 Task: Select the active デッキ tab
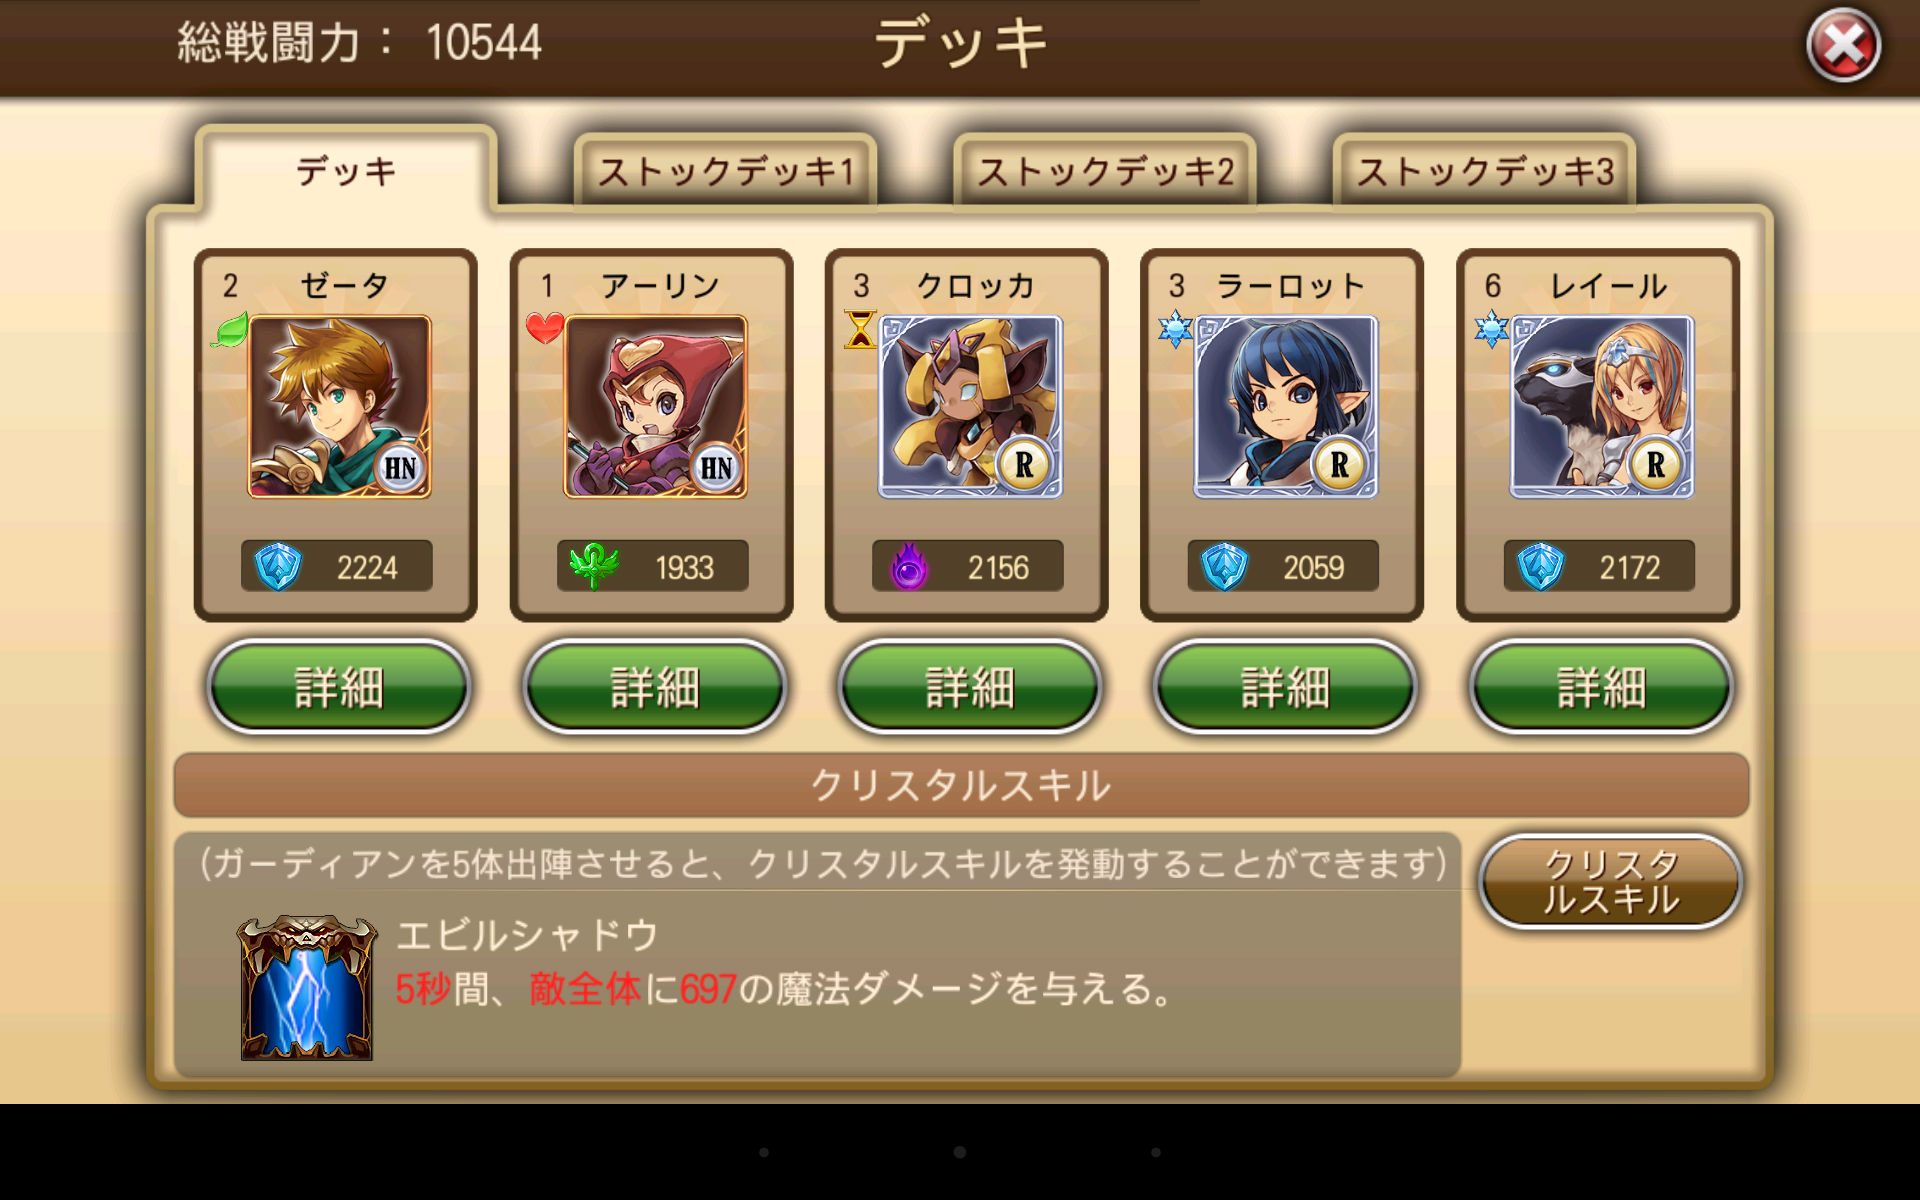click(346, 170)
